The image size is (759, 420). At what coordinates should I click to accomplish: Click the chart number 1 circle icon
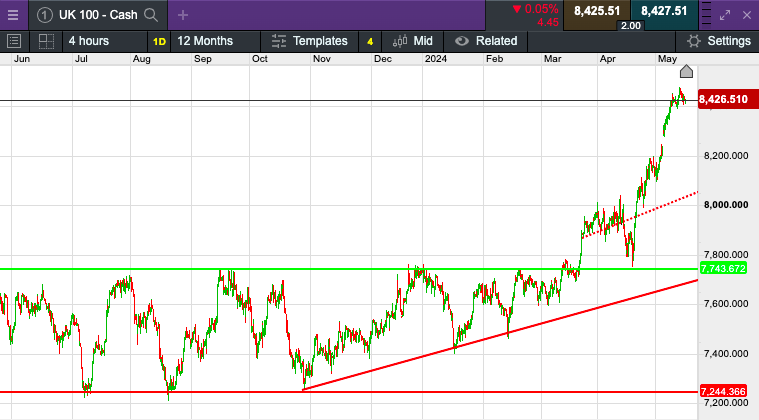tap(45, 15)
